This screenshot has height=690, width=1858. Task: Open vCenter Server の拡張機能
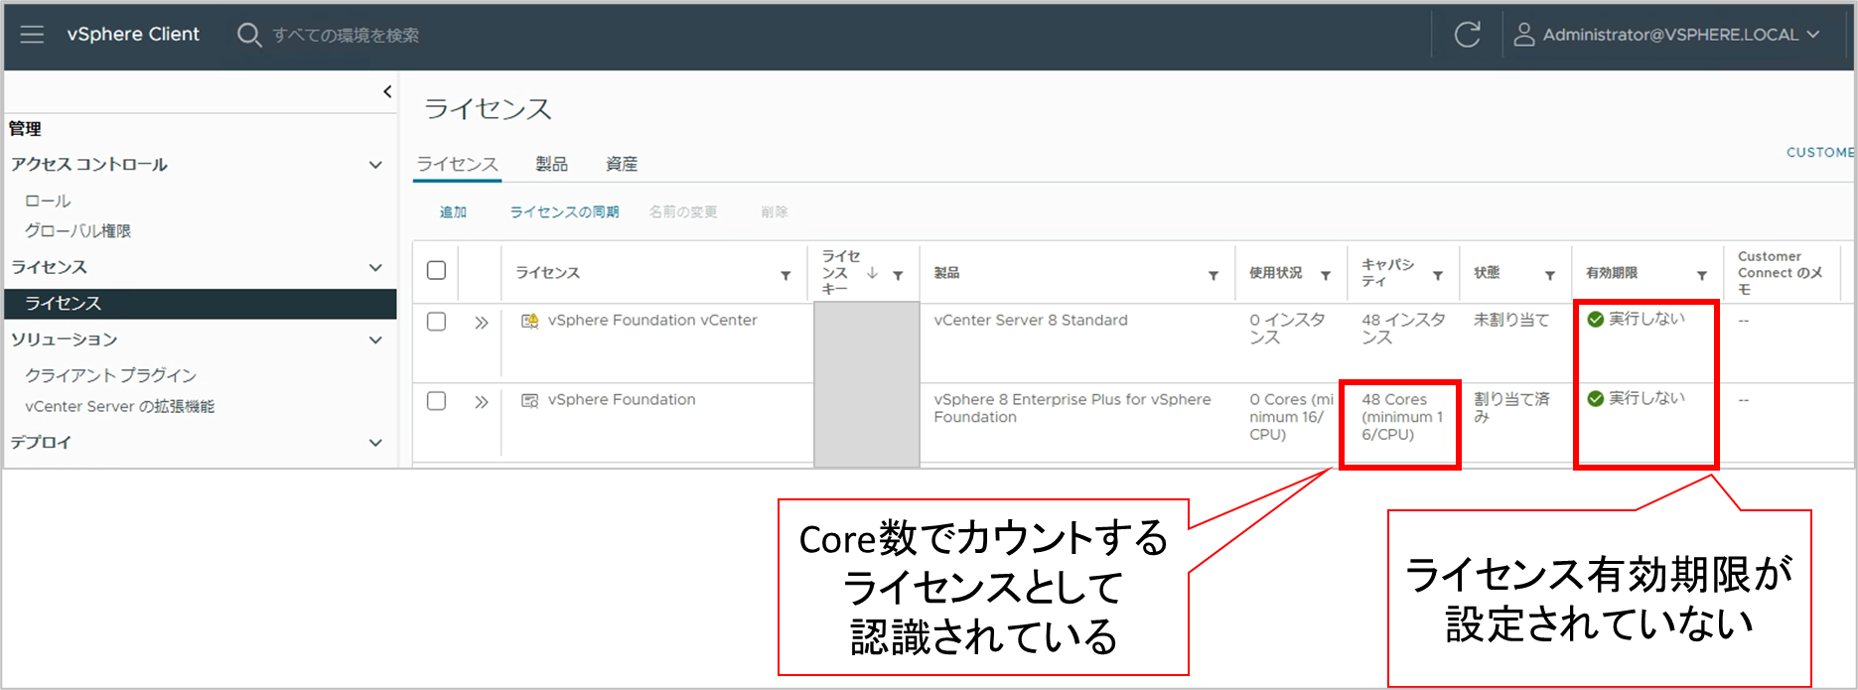pos(120,407)
